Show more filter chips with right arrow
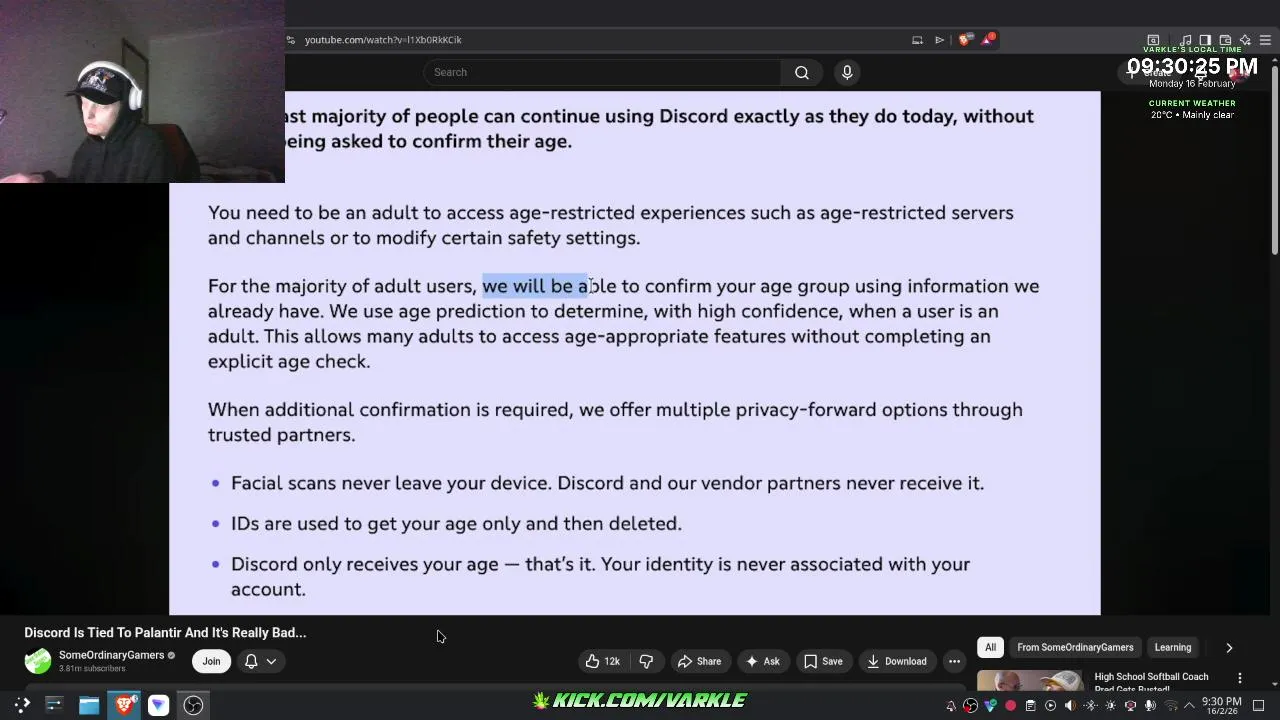Viewport: 1280px width, 720px height. click(1229, 647)
